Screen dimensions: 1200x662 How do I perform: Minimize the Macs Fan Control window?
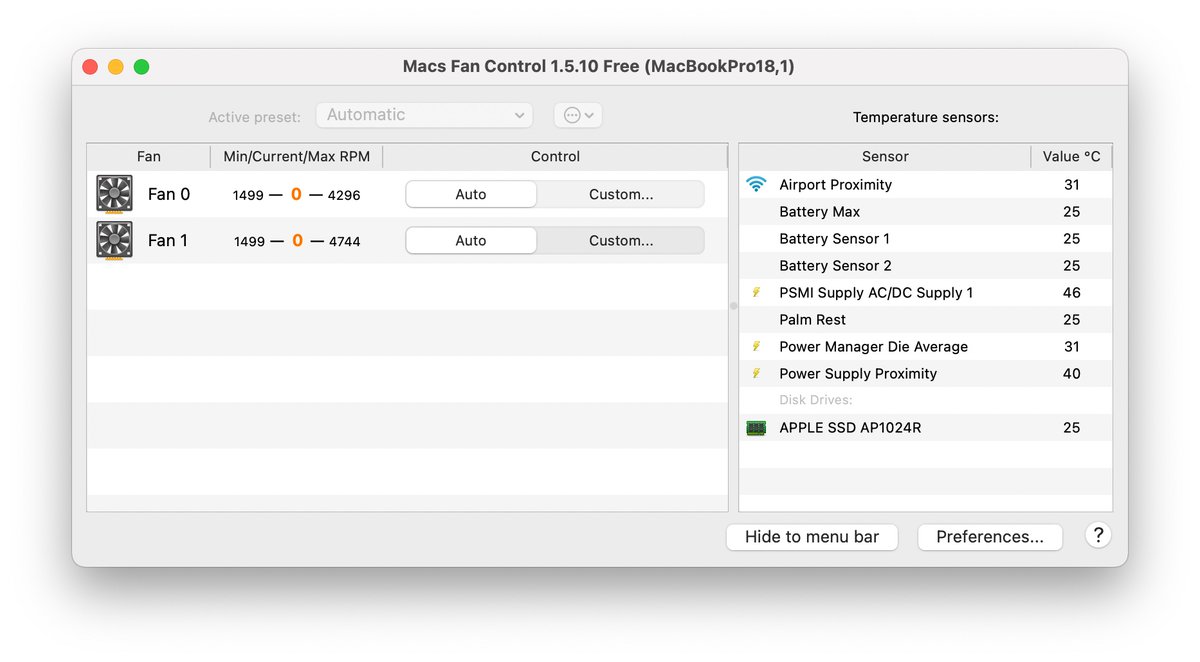pos(116,67)
